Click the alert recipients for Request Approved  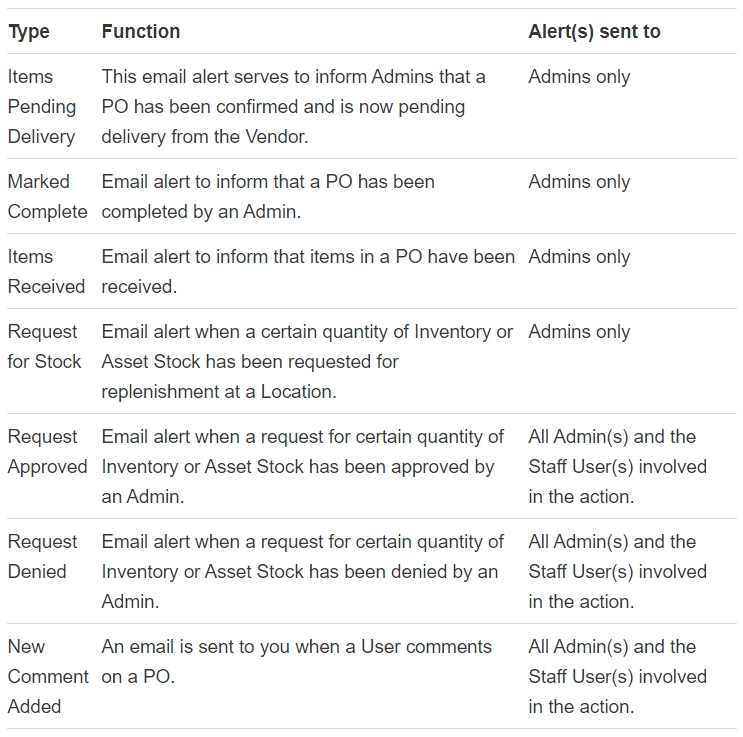(x=617, y=466)
